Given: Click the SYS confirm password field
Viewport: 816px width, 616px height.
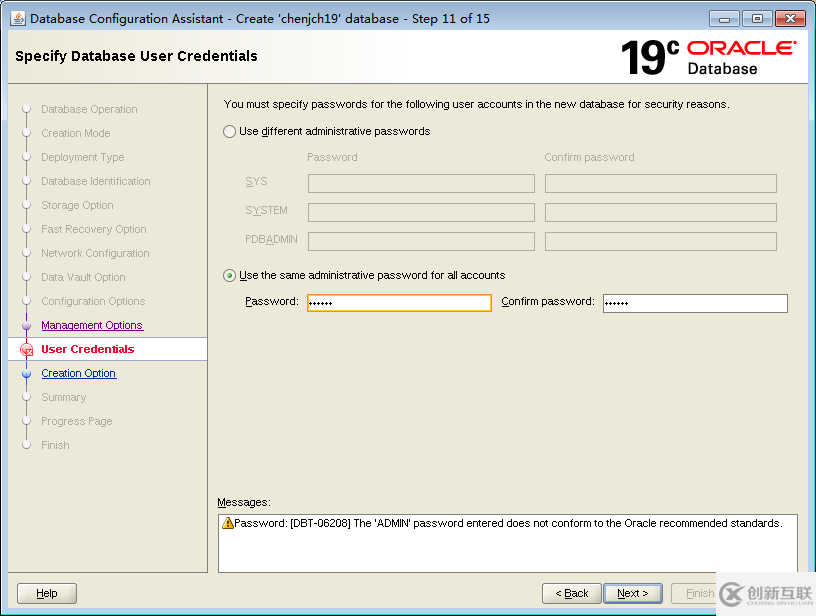Looking at the screenshot, I should [x=661, y=183].
